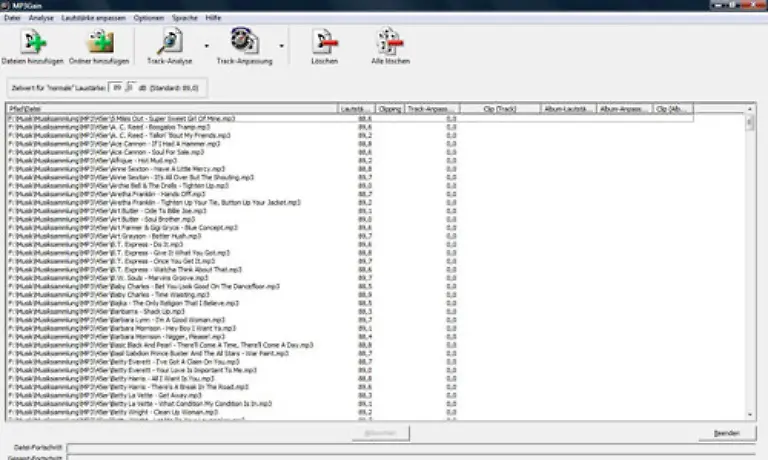Screen dimensions: 768x460
Task: Click Track-Anpassung value 0,0 in Barbara - Shack Up row
Action: click(451, 311)
